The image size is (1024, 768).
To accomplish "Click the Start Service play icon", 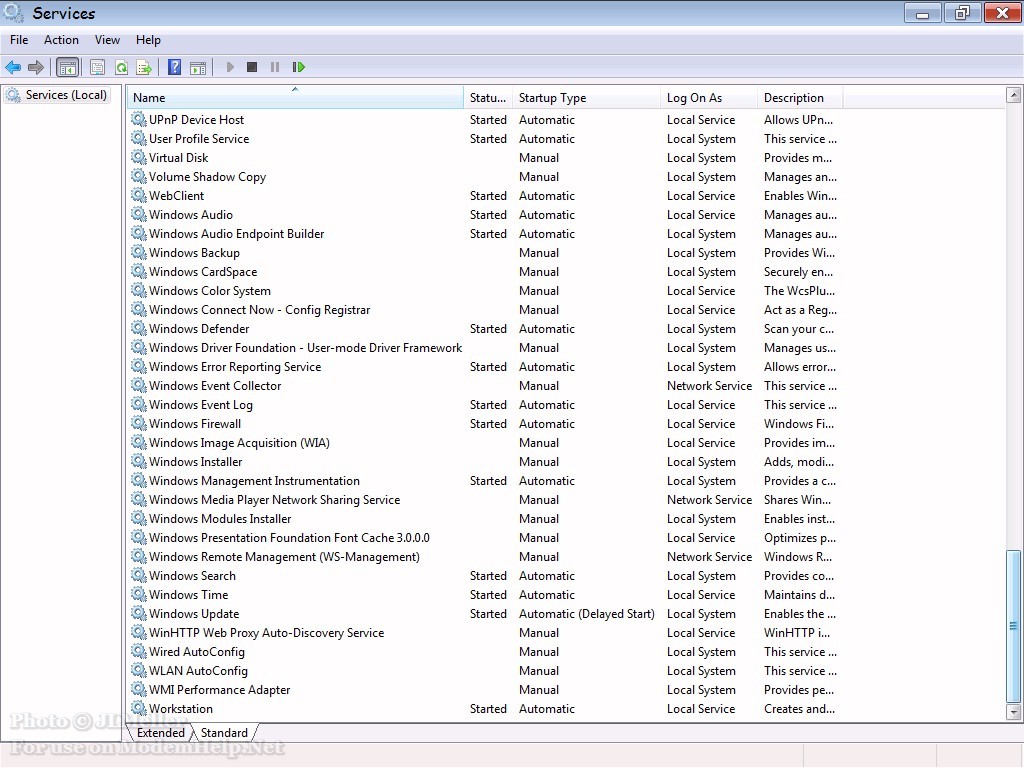I will pyautogui.click(x=230, y=67).
